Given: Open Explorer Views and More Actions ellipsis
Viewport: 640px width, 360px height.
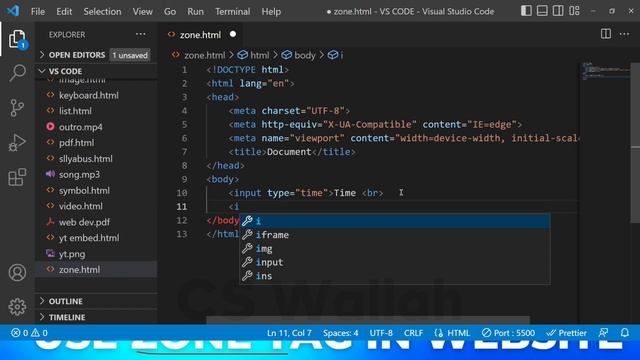Looking at the screenshot, I should click(140, 34).
